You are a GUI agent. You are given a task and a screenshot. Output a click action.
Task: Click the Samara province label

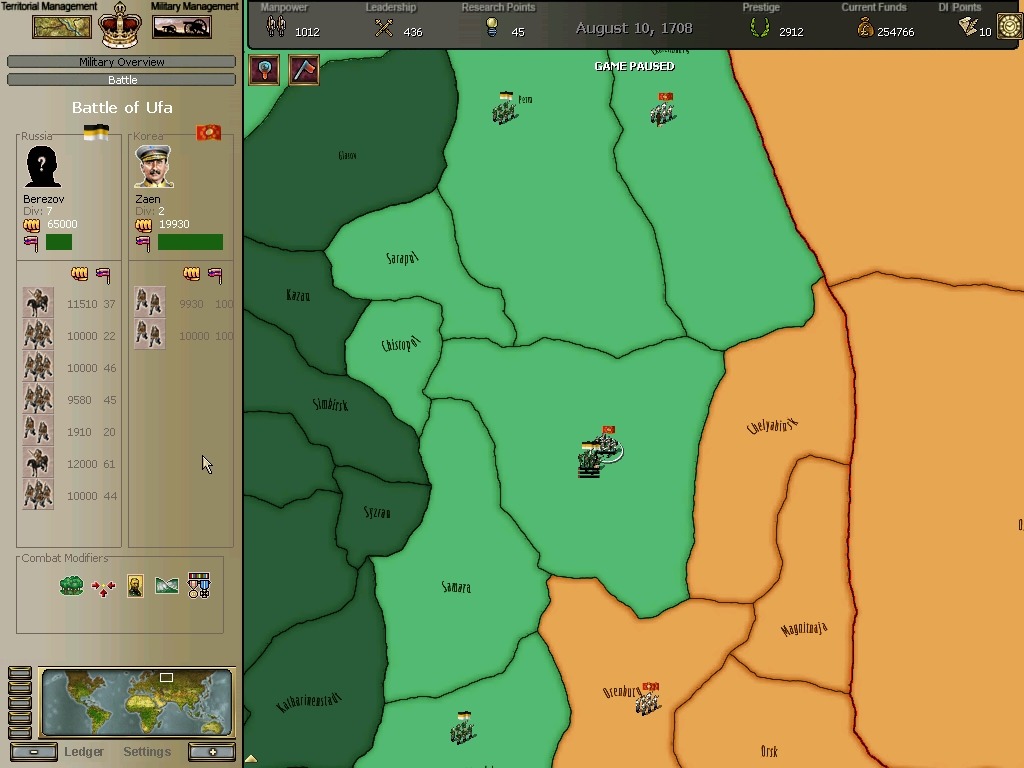[456, 587]
